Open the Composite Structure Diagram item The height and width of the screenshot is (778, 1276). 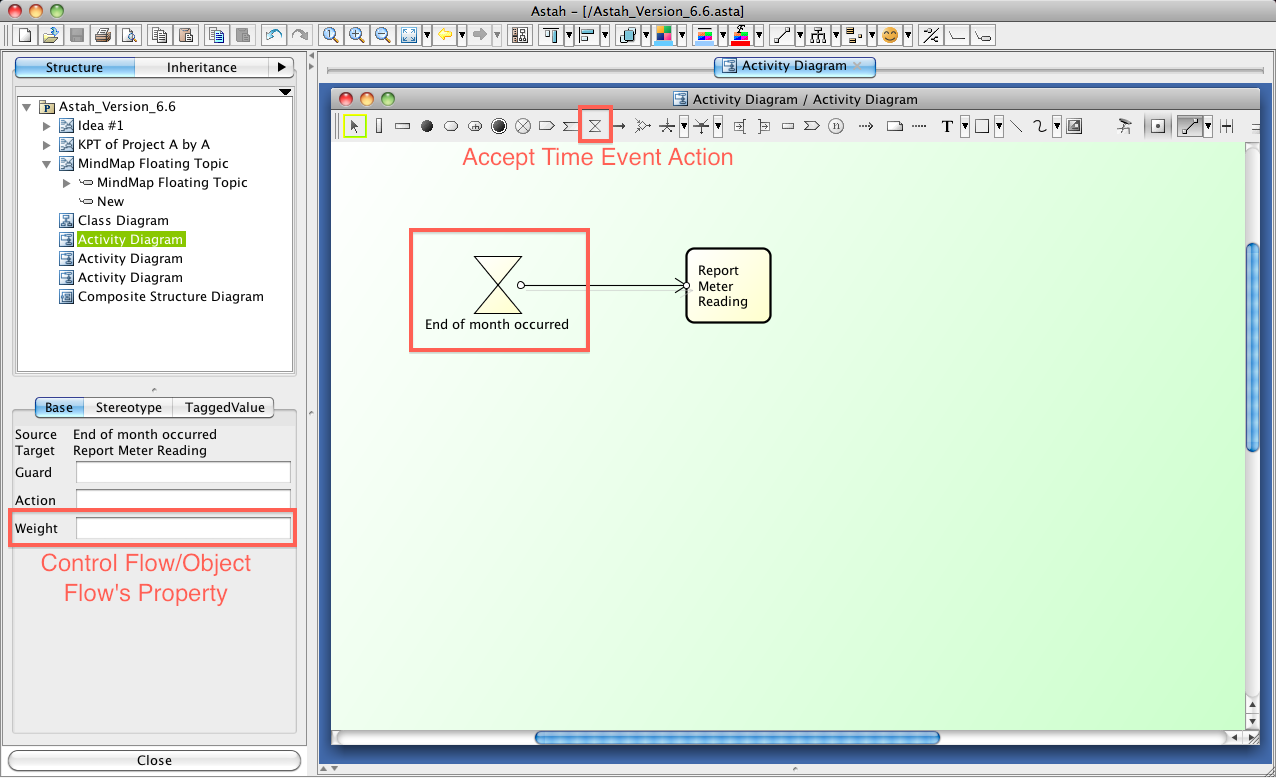coord(170,297)
